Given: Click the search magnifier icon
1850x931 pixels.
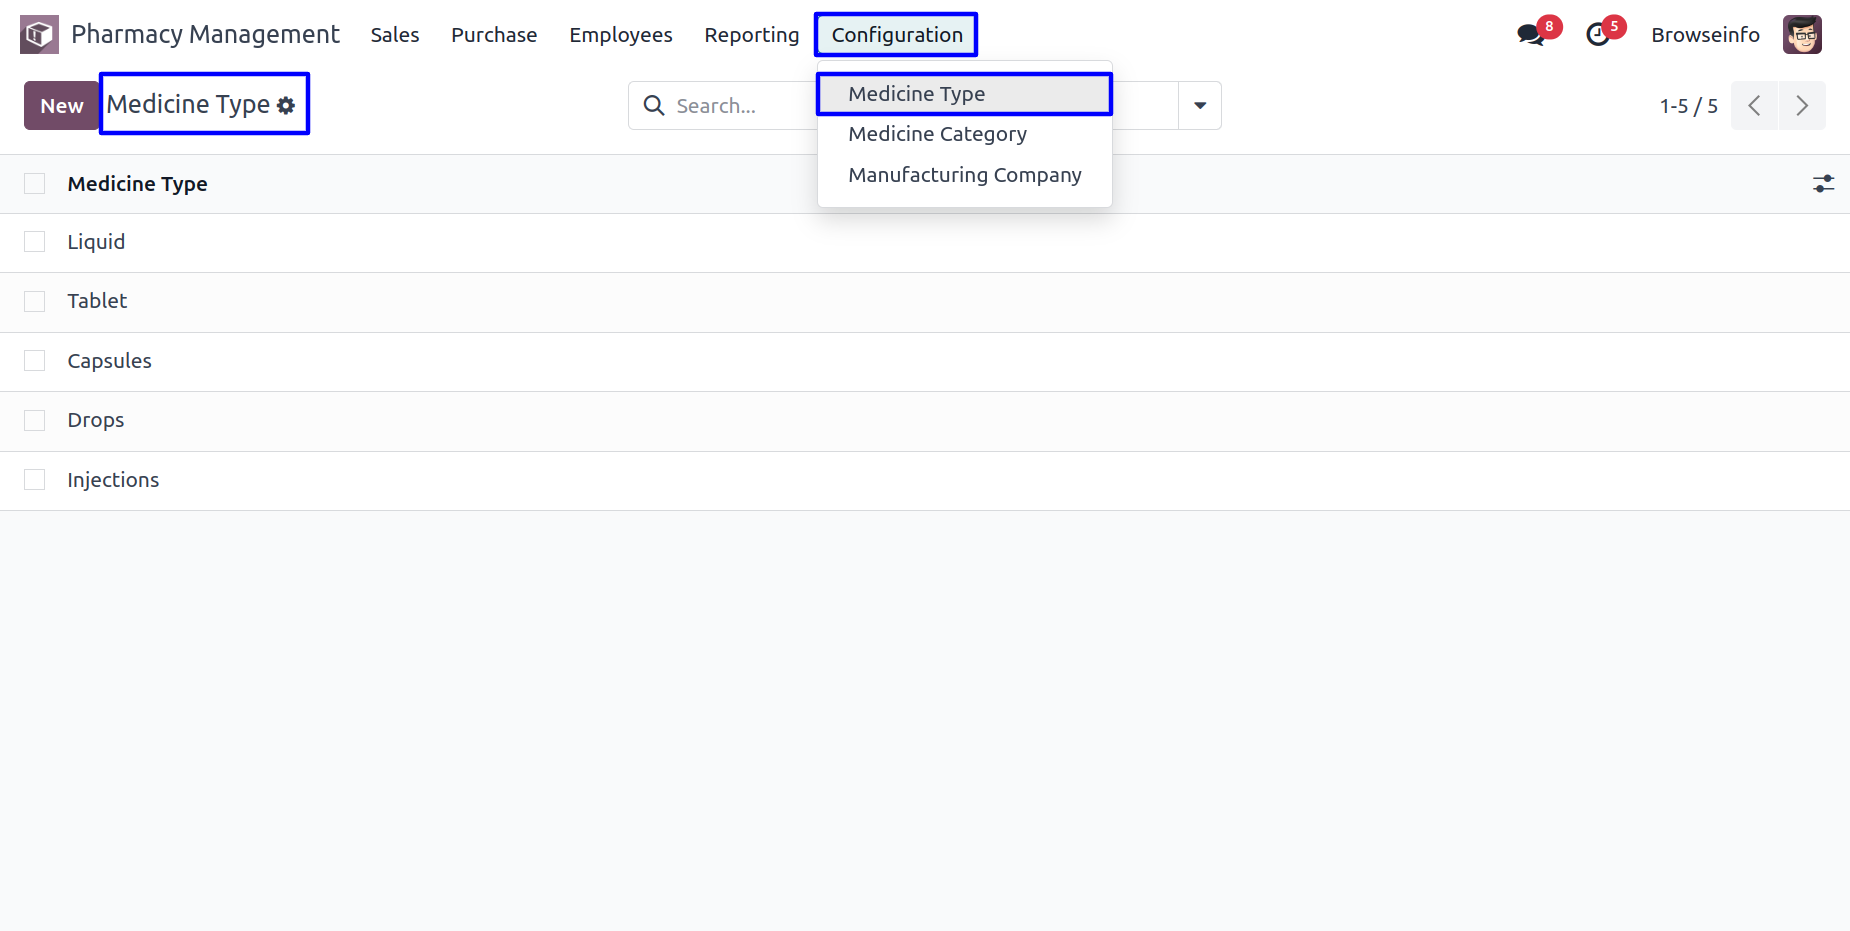Looking at the screenshot, I should point(654,105).
